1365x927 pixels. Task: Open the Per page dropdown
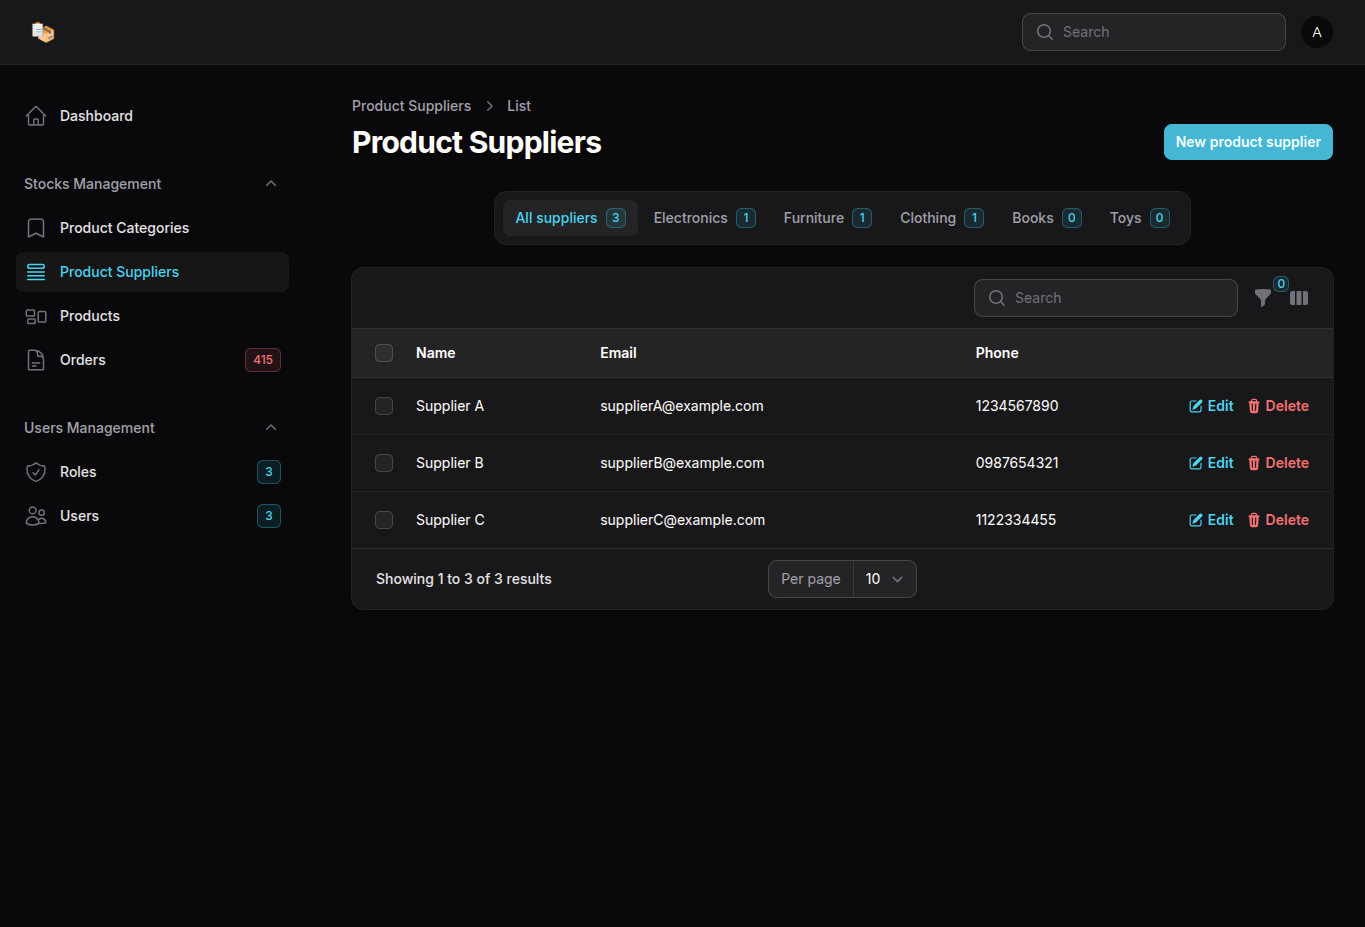[x=884, y=579]
